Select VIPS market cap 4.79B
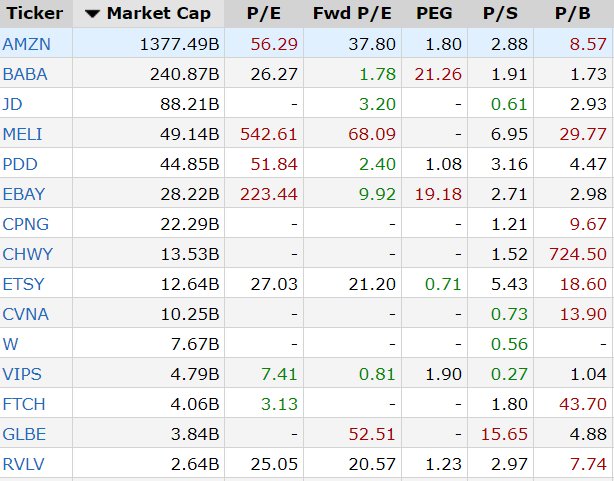614x481 pixels. [x=195, y=374]
